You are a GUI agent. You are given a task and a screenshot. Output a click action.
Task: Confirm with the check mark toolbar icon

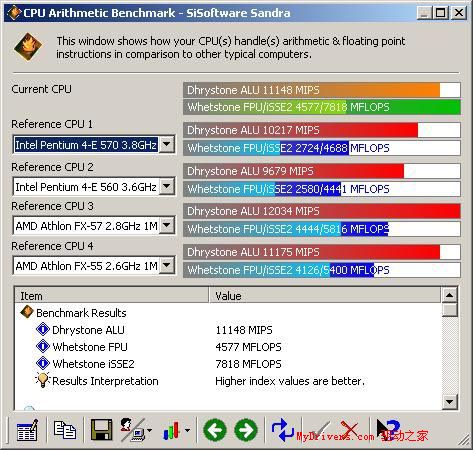pos(319,430)
